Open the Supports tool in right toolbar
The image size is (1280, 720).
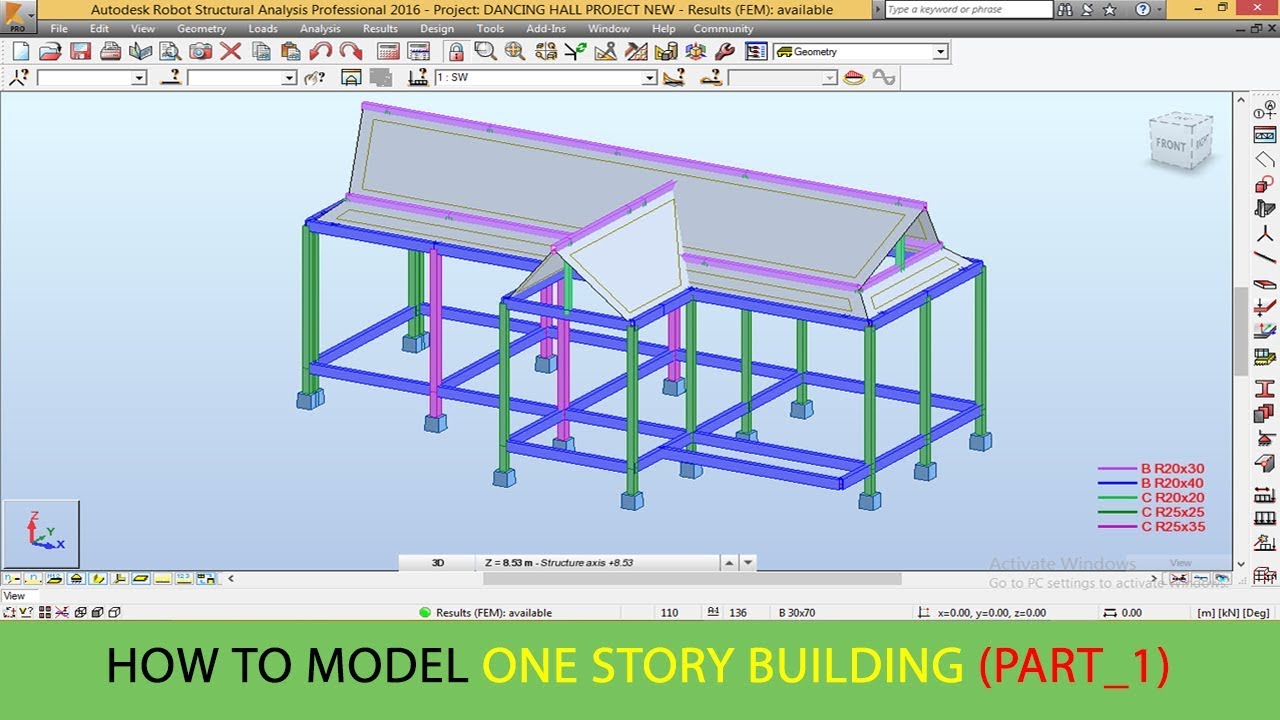coord(1265,439)
